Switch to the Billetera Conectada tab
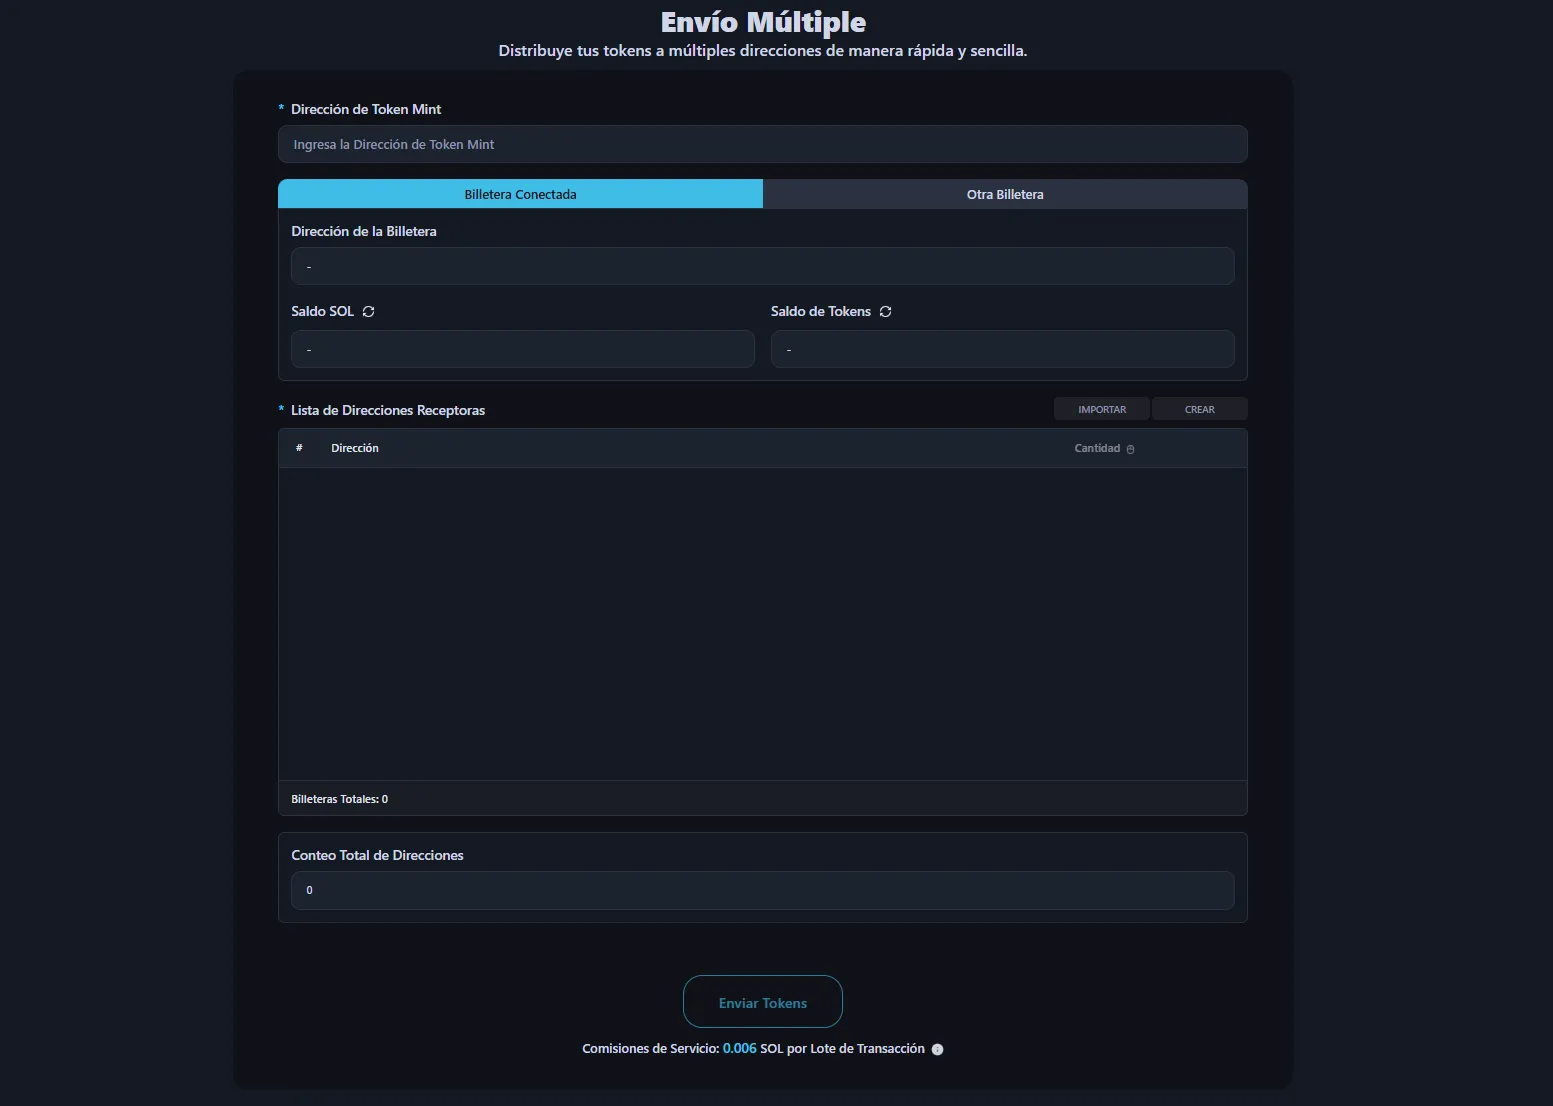 pos(520,194)
